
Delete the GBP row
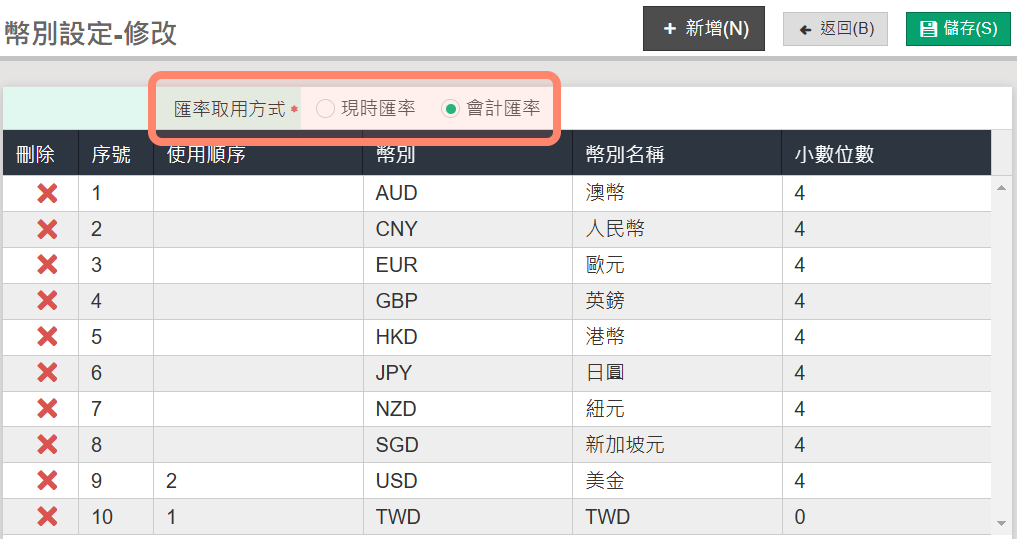click(x=46, y=301)
